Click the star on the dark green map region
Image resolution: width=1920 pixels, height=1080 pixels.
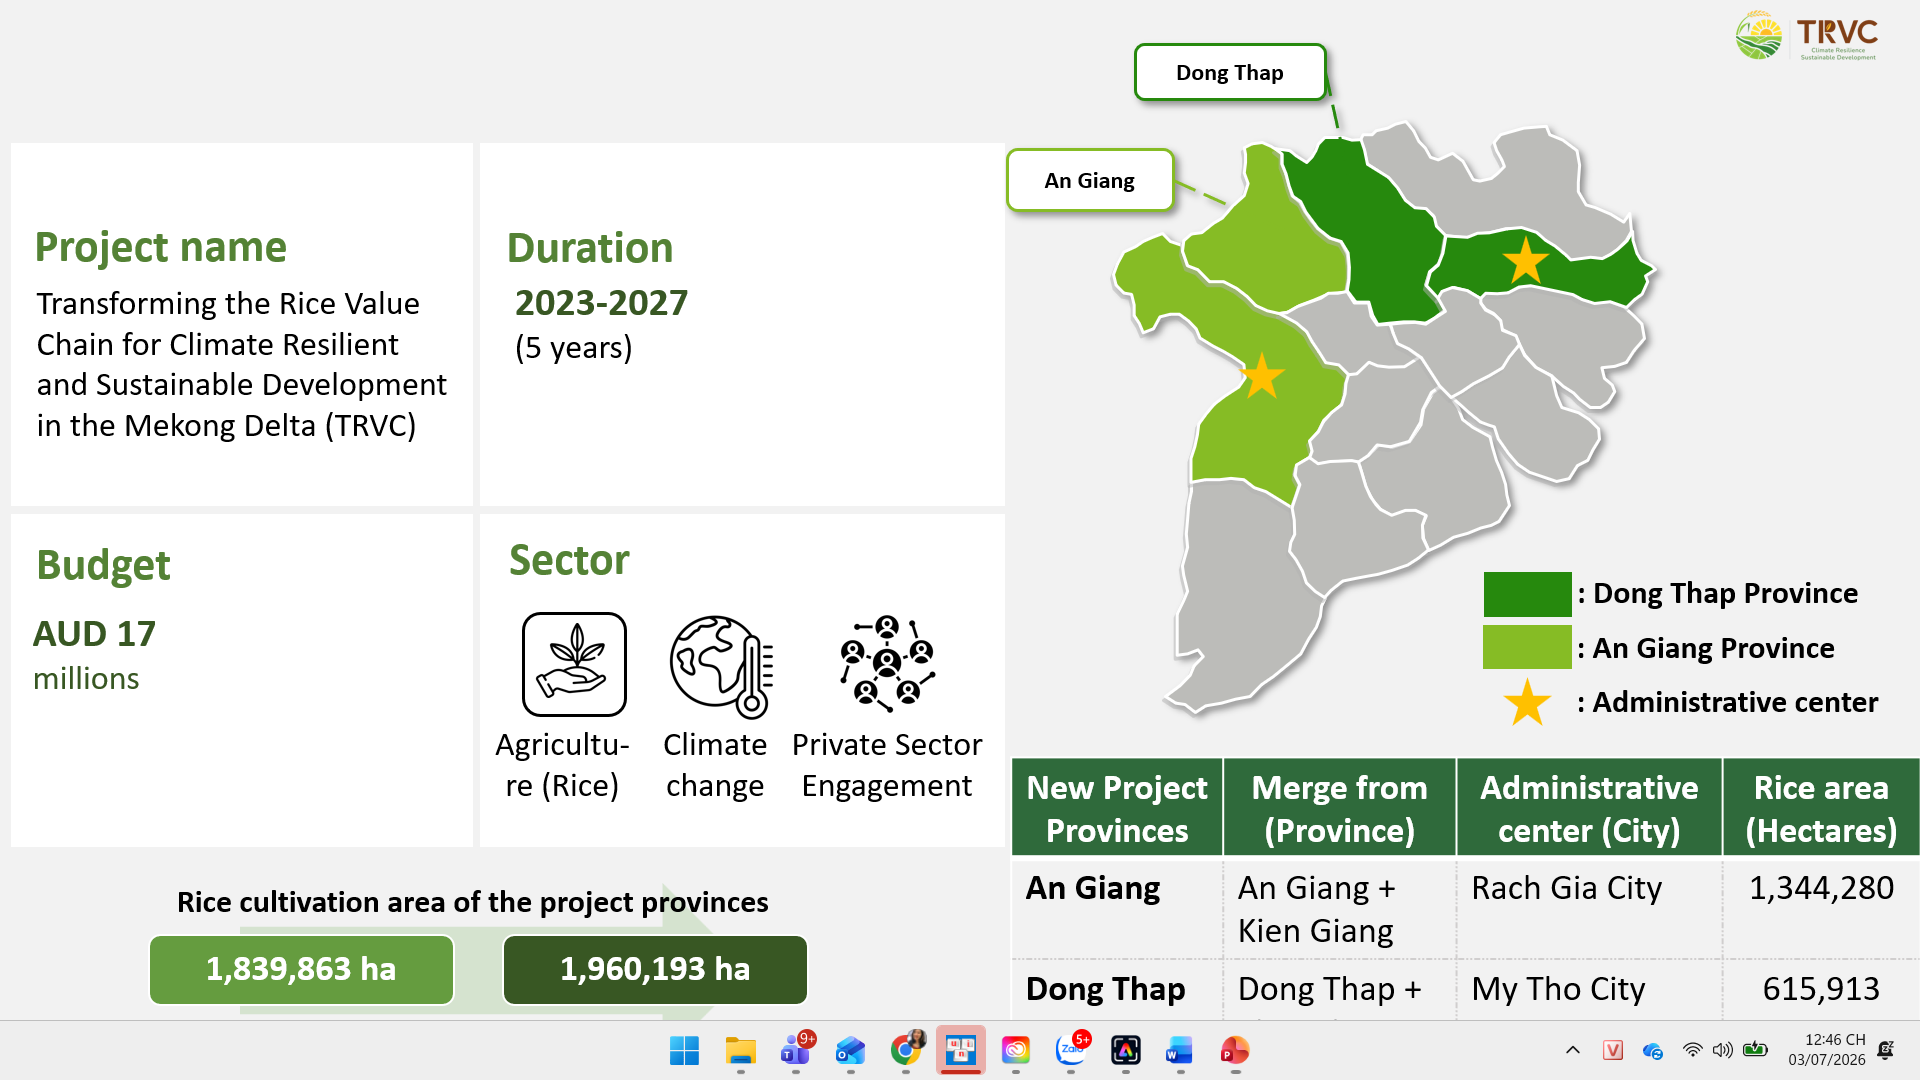pyautogui.click(x=1526, y=261)
